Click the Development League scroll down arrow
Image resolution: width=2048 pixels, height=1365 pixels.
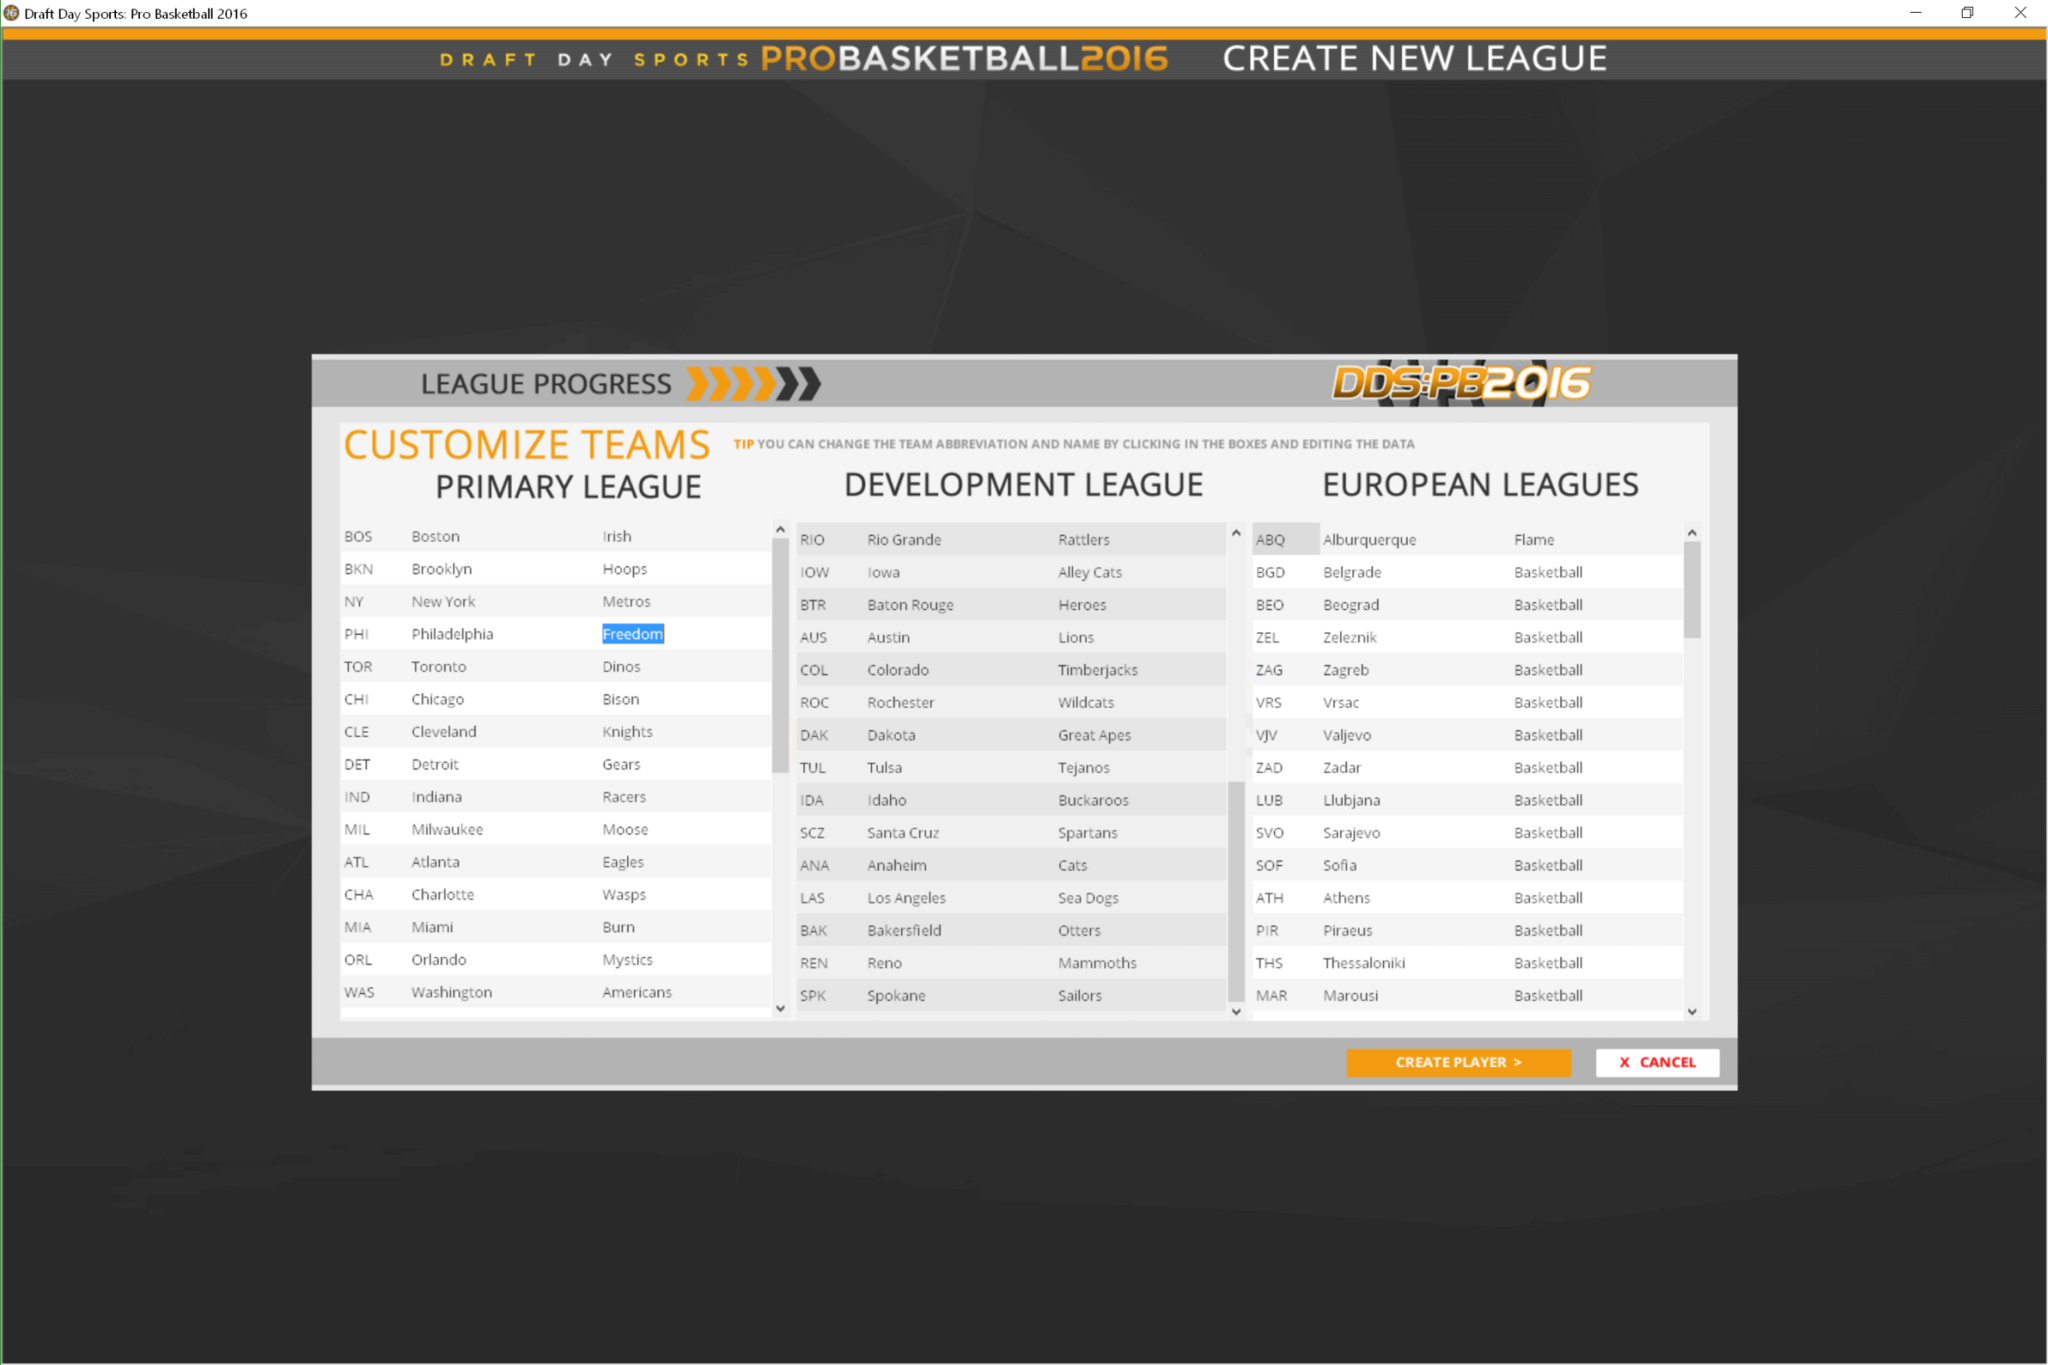pos(1236,1011)
